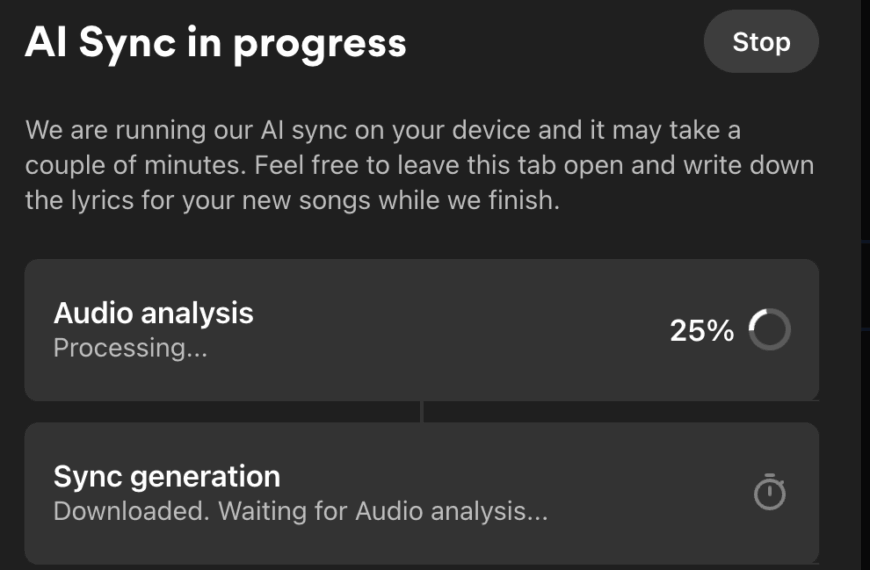The width and height of the screenshot is (870, 570).
Task: Stop the AI sync process
Action: [761, 42]
